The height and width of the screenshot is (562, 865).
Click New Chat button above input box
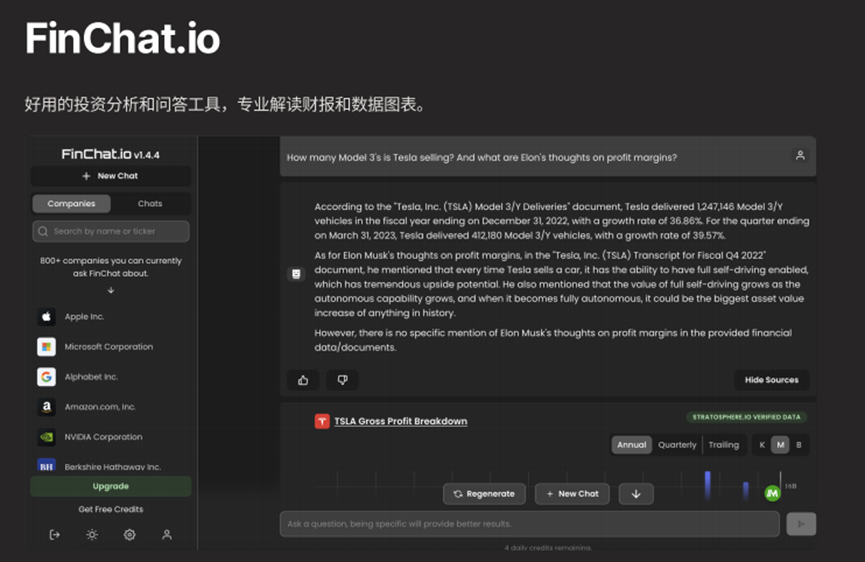click(572, 494)
